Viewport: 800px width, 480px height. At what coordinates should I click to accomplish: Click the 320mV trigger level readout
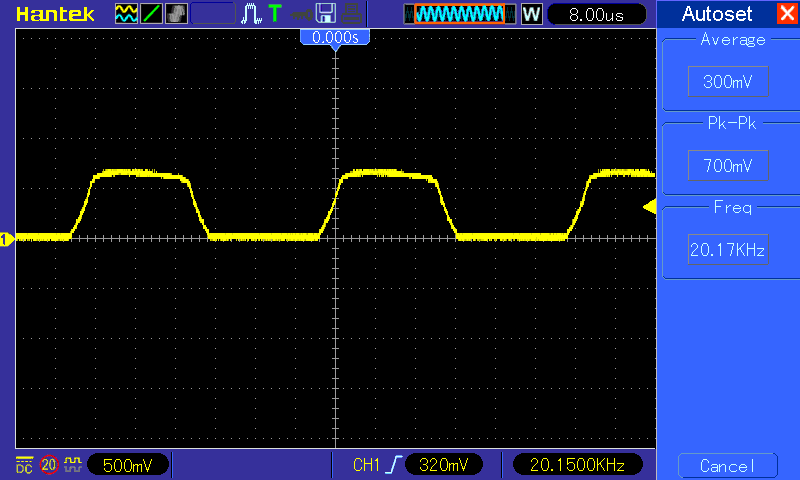tap(443, 465)
